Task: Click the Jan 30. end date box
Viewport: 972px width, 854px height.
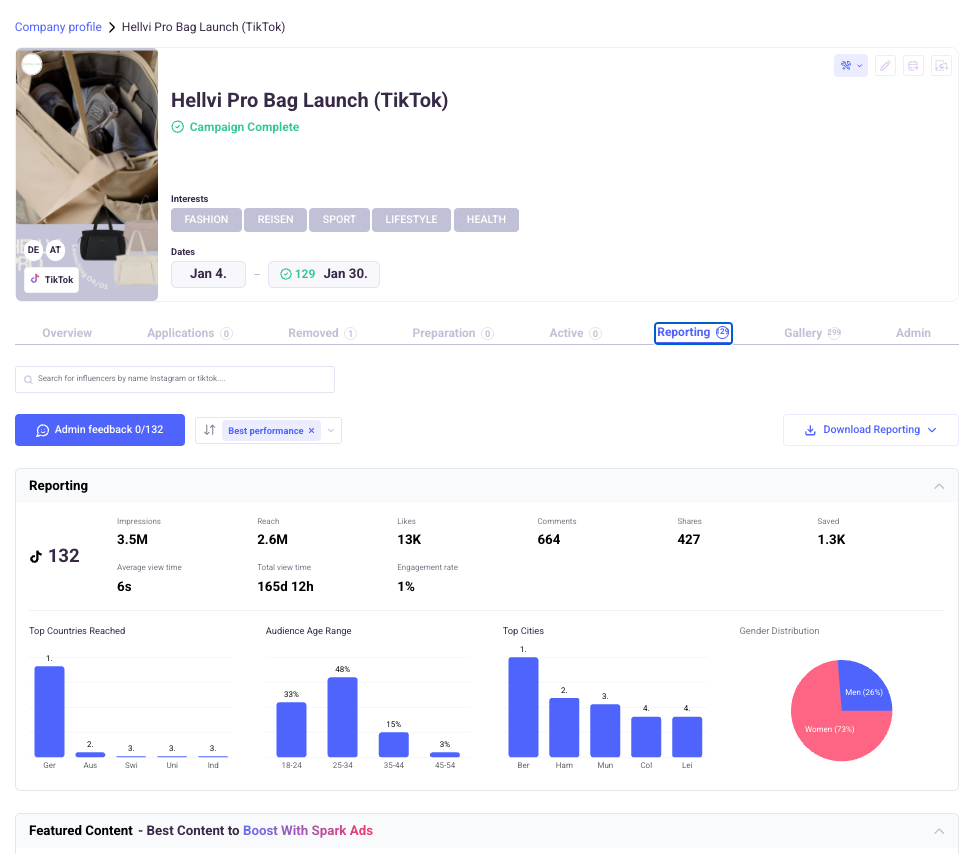Action: coord(324,274)
